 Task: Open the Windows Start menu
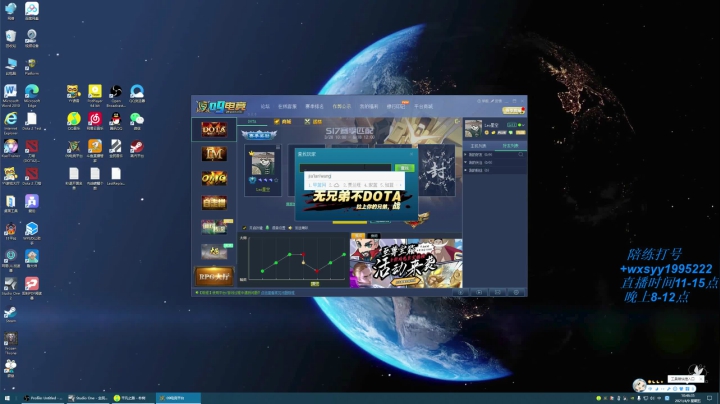tap(7, 398)
